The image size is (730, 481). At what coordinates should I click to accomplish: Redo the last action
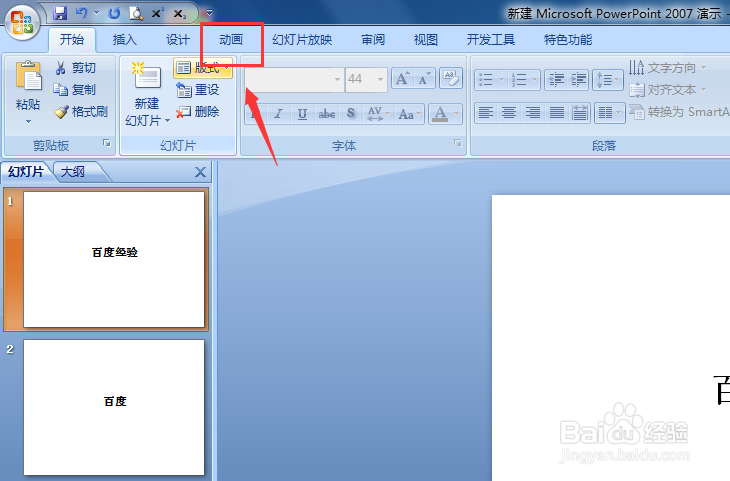coord(114,13)
